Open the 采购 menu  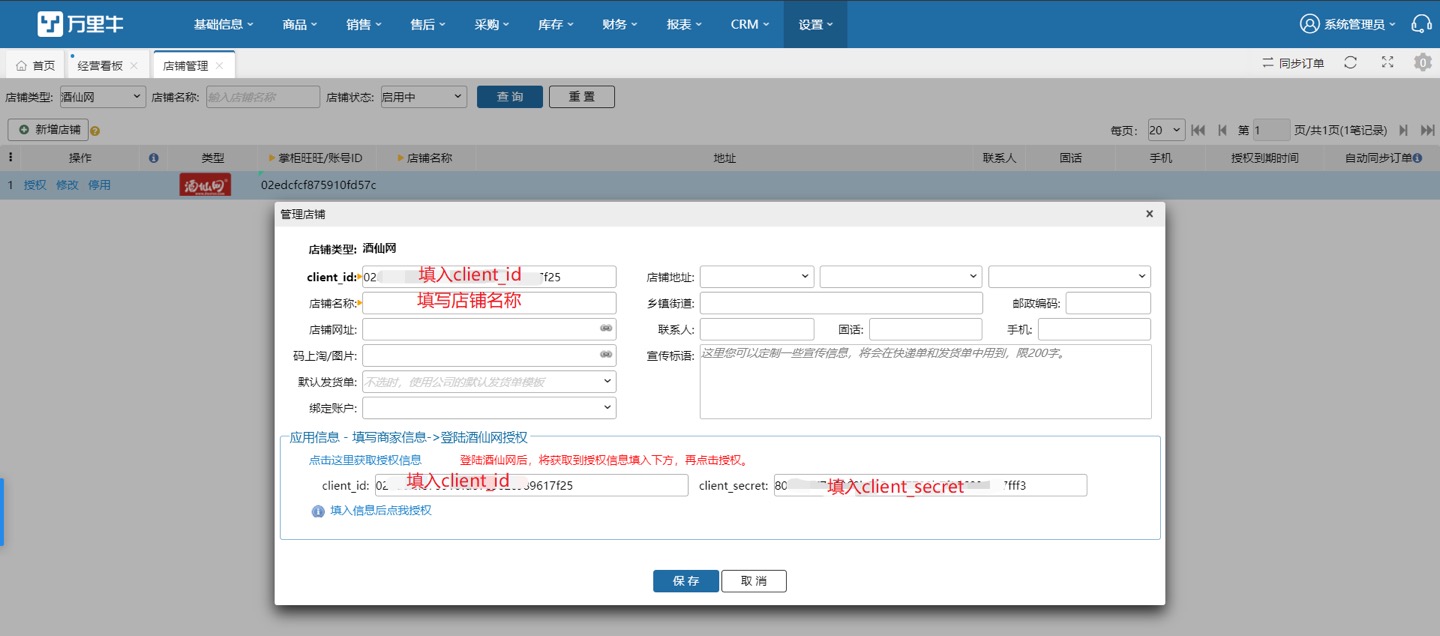point(492,24)
